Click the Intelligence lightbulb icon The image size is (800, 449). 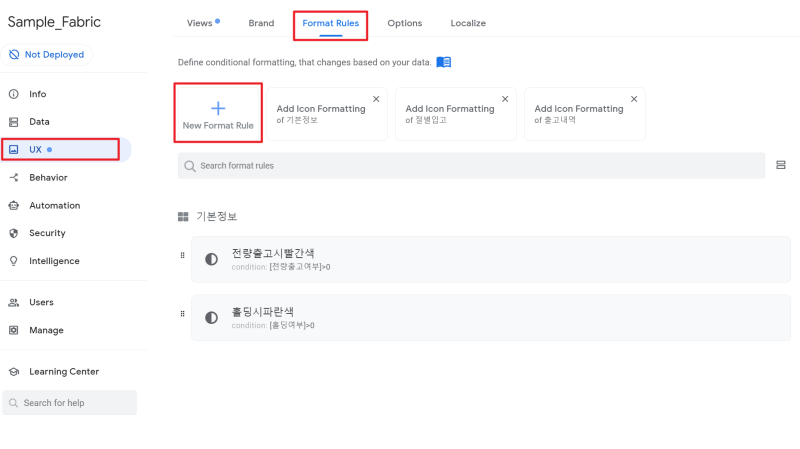(14, 261)
